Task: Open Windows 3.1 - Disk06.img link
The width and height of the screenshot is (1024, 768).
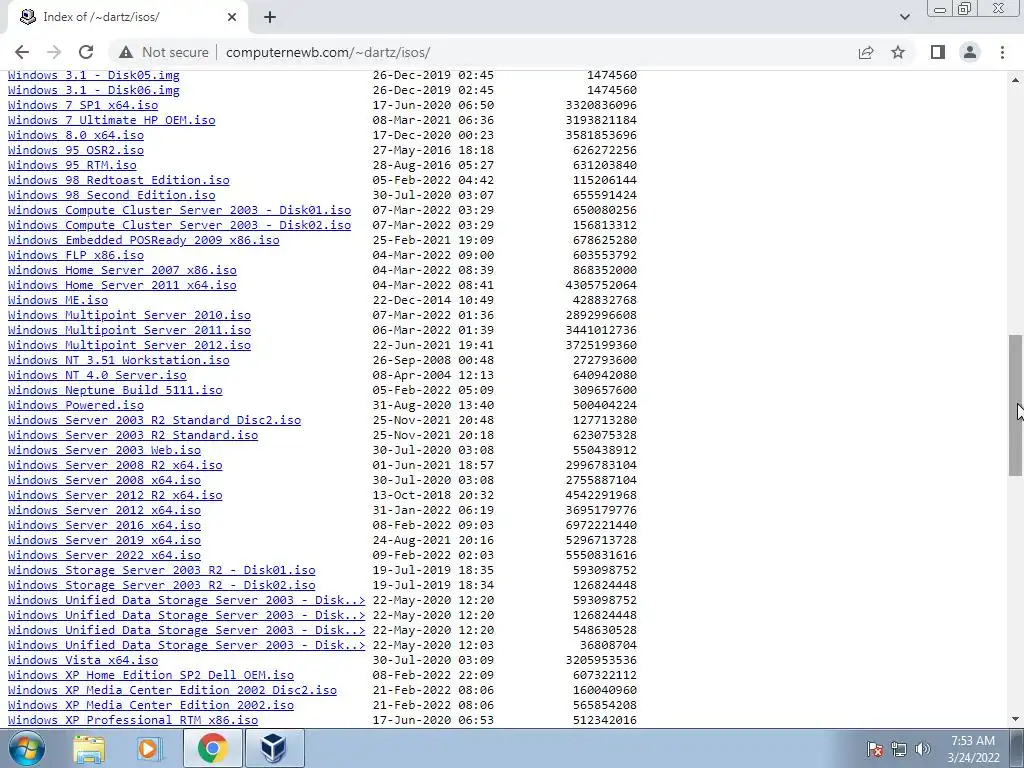Action: click(x=94, y=90)
